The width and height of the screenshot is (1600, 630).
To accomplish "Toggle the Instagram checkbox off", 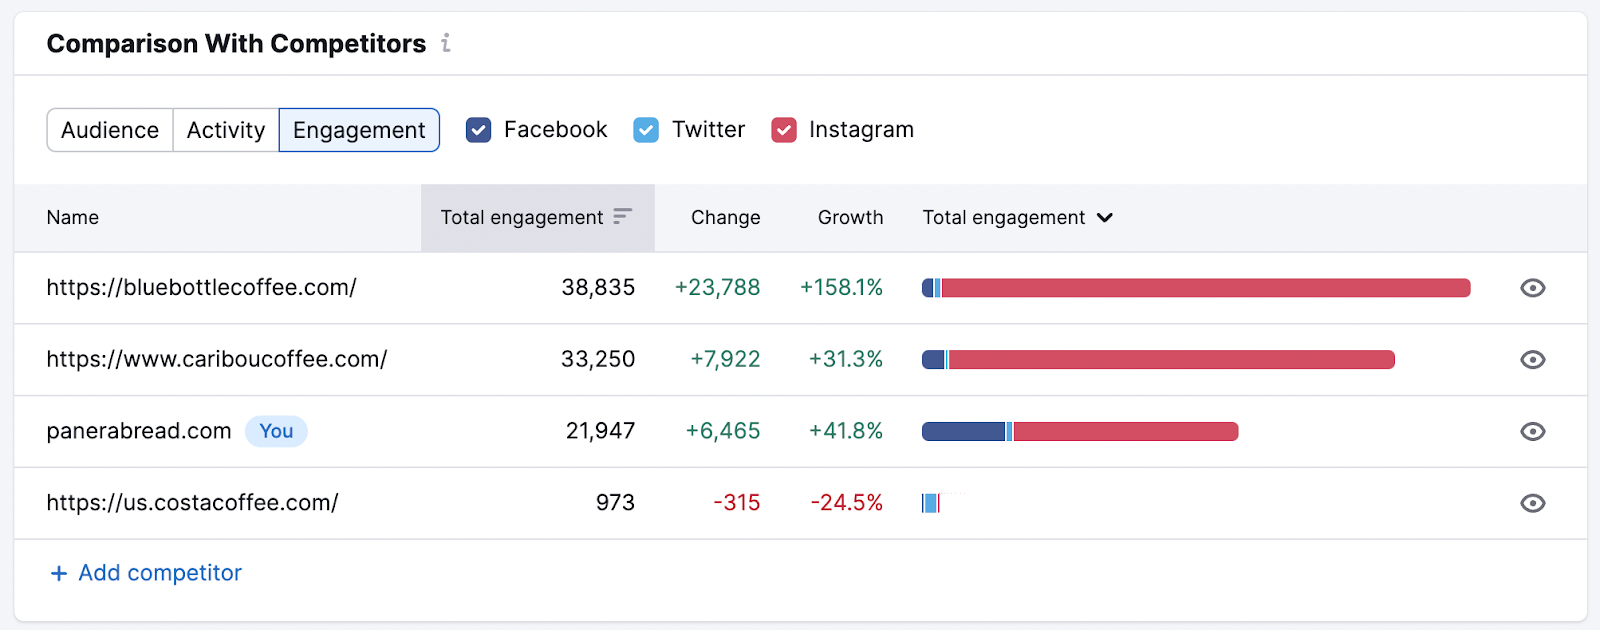I will [x=784, y=130].
